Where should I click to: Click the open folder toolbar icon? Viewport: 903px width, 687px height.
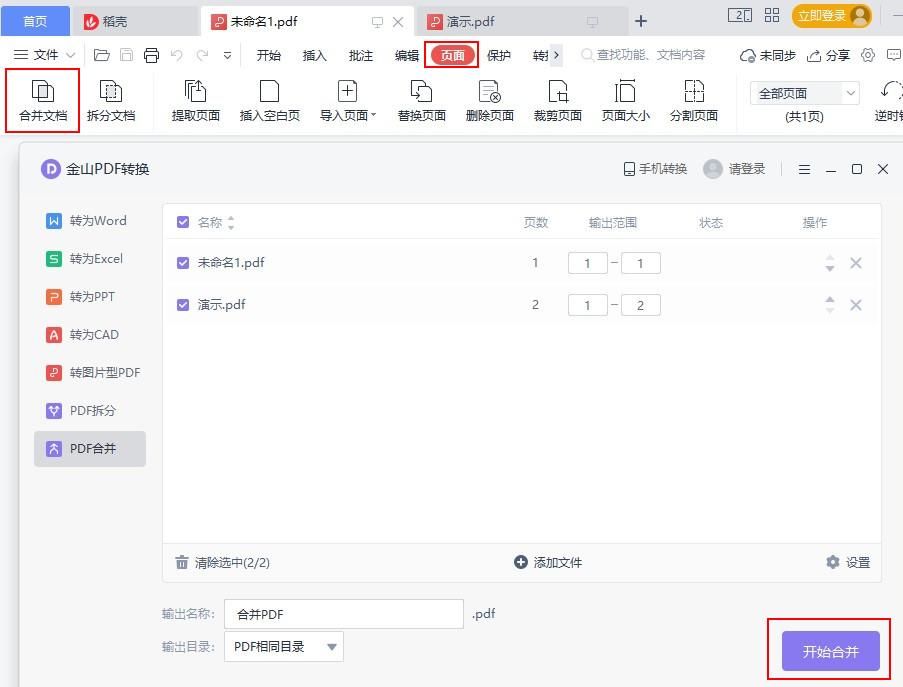(102, 55)
